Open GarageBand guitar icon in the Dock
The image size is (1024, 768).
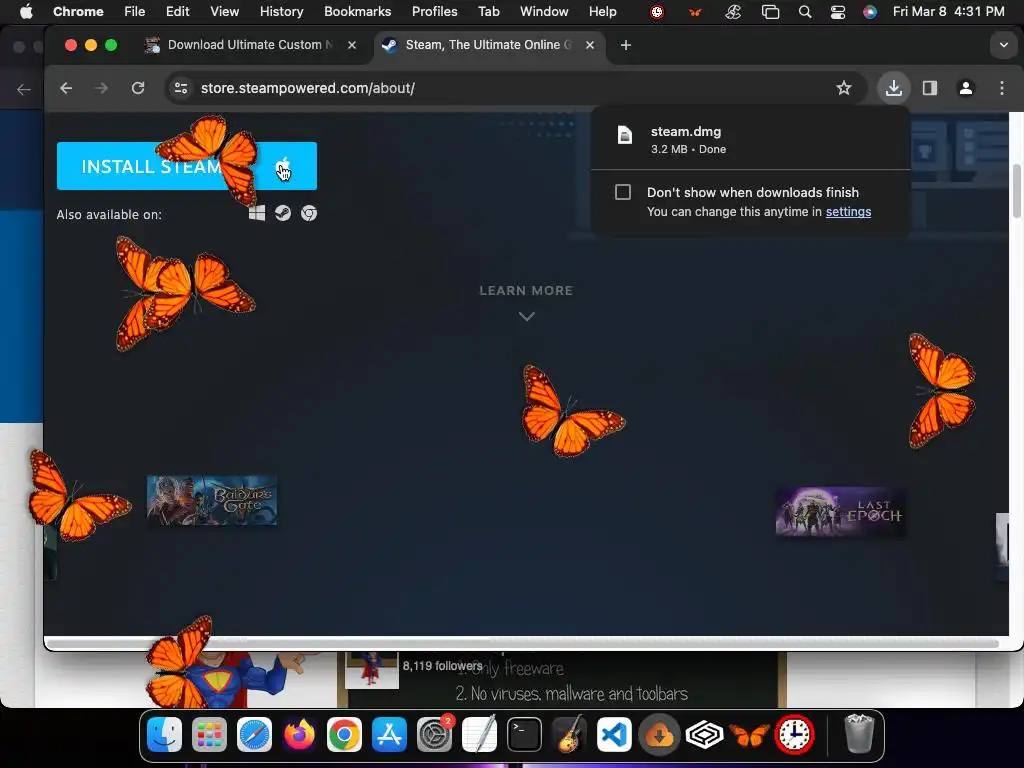point(569,735)
